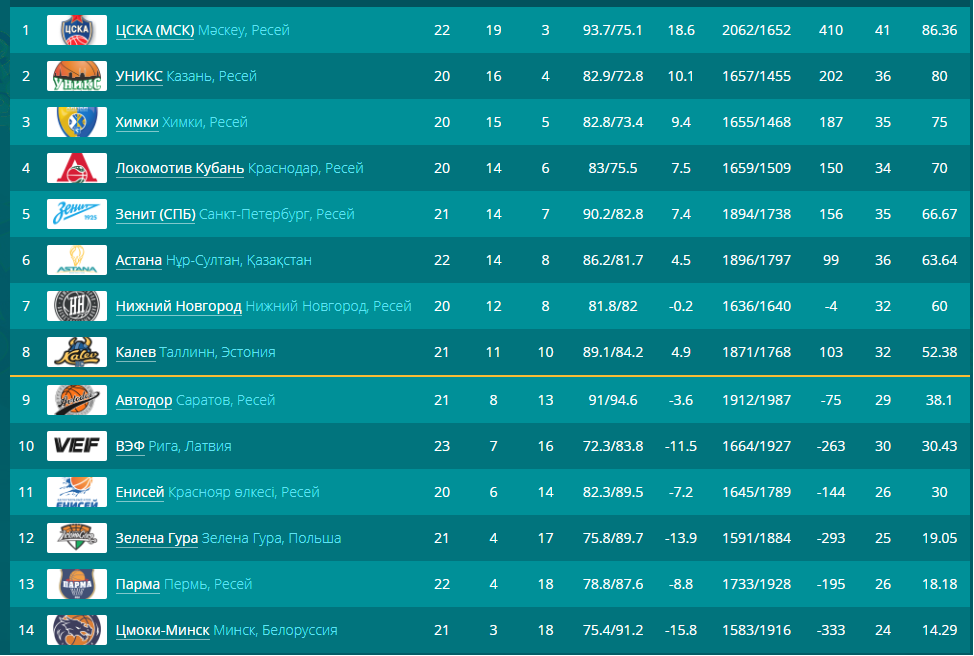Viewport: 974px width, 656px height.
Task: Click the 91/94.6 average for Avtodor
Action: 612,400
